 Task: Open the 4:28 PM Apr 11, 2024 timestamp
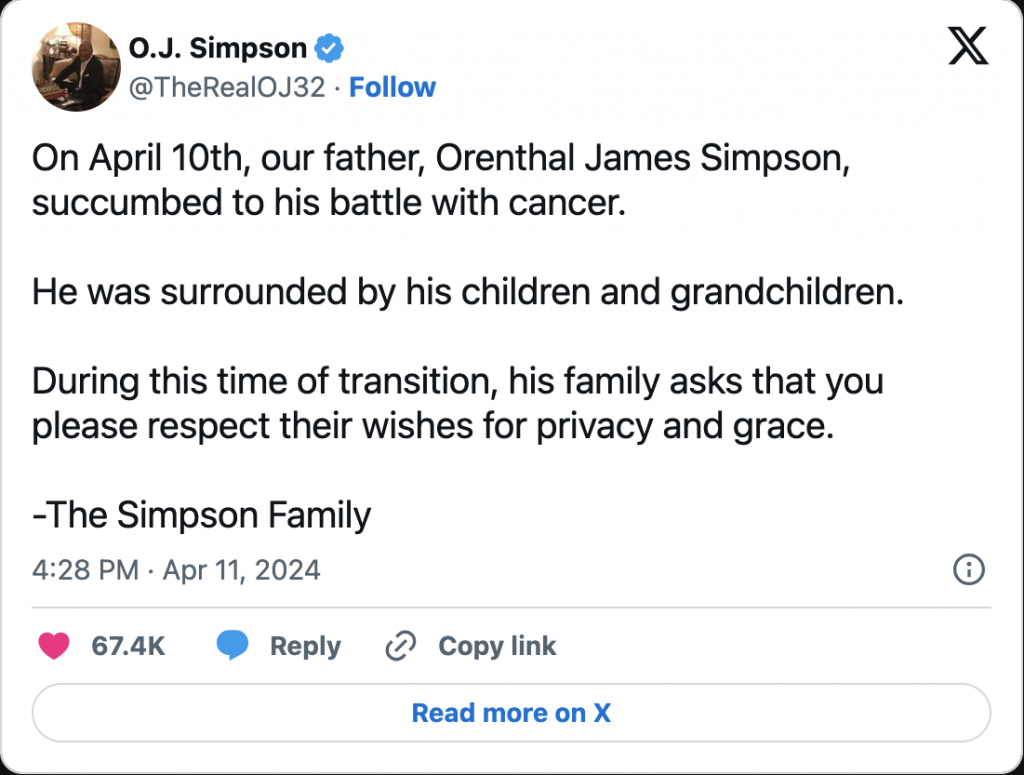point(176,570)
